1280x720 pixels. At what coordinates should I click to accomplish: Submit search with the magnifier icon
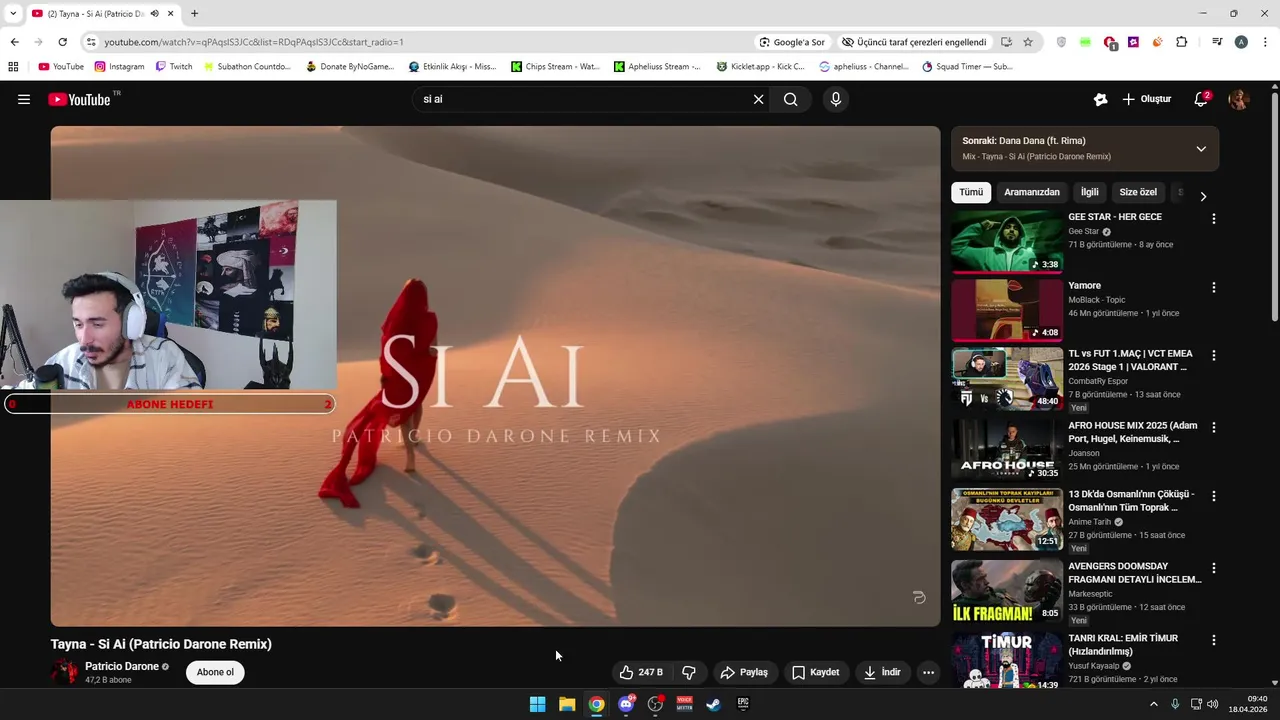[x=791, y=99]
